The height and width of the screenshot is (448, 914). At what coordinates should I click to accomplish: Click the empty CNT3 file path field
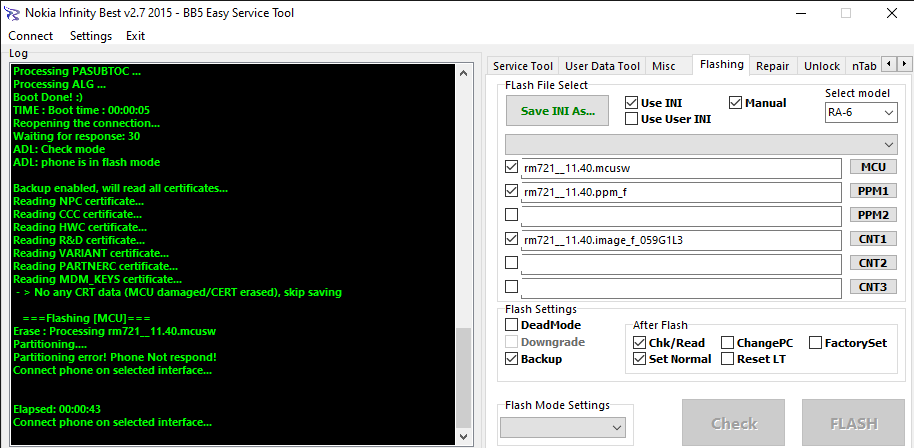pyautogui.click(x=681, y=288)
